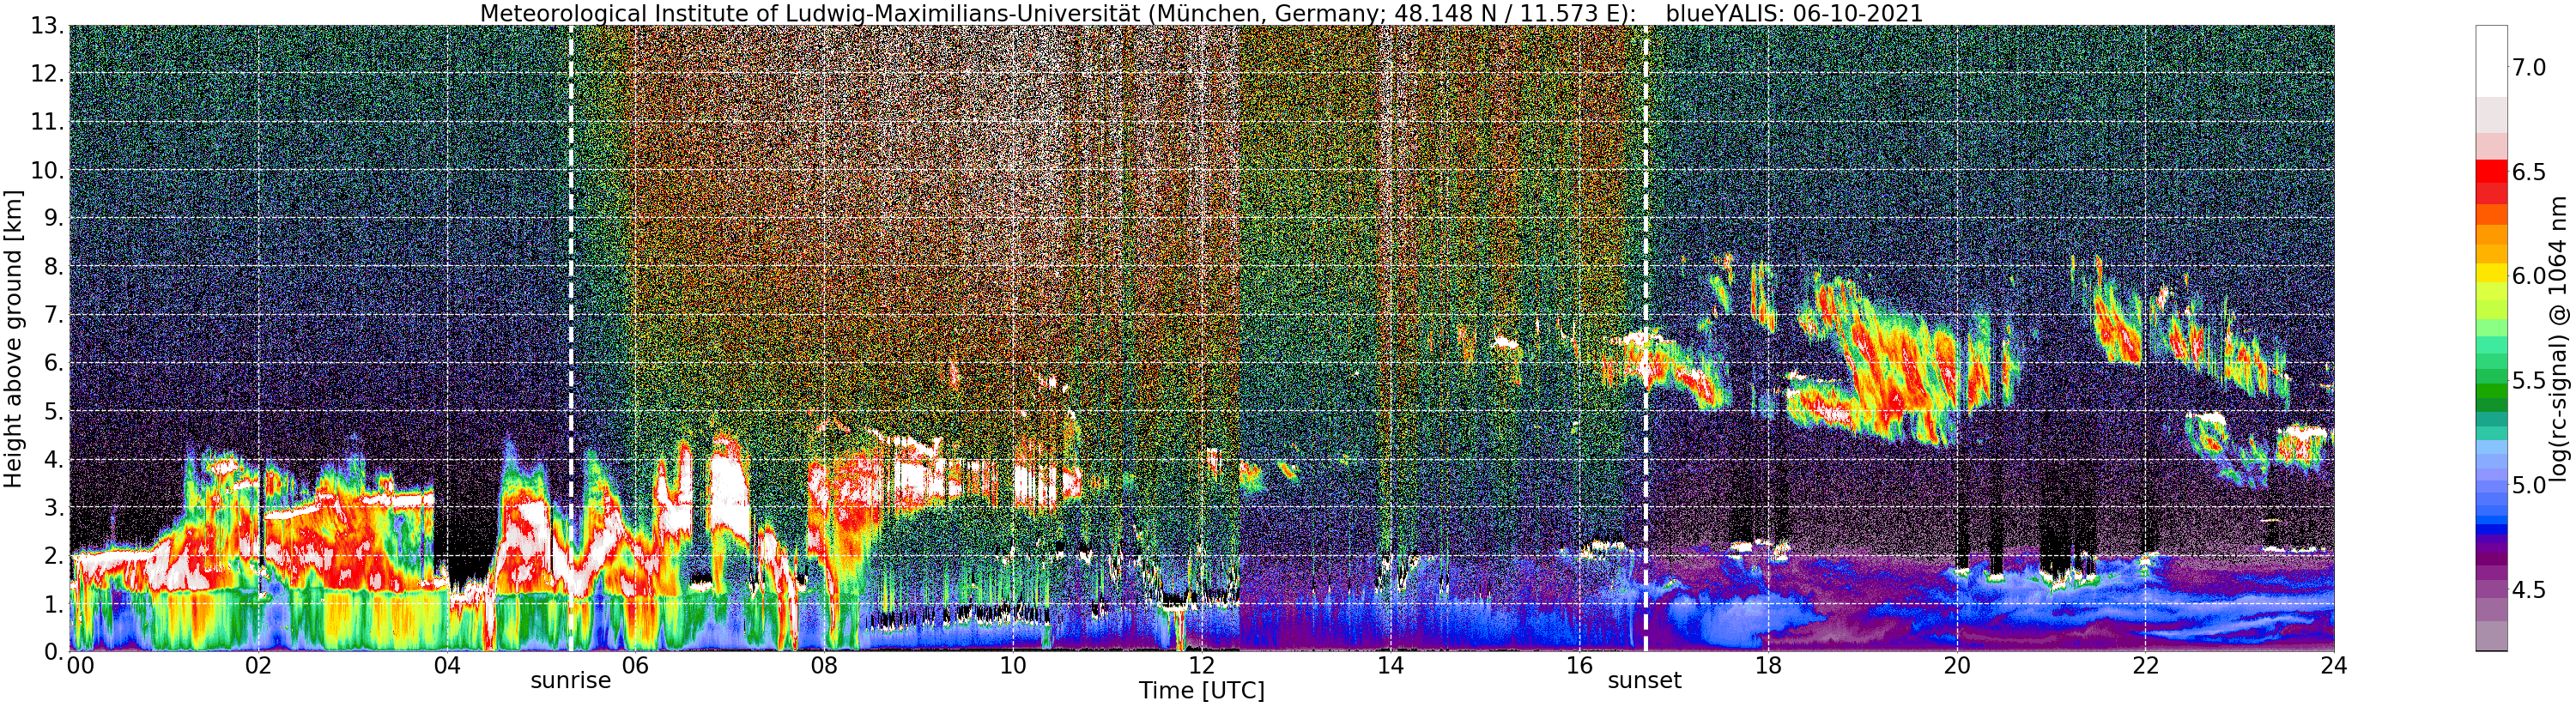Click the colorbar label 'log(rc-signal) @ 1064 nm'
Image resolution: width=2576 pixels, height=707 pixels.
2559,338
